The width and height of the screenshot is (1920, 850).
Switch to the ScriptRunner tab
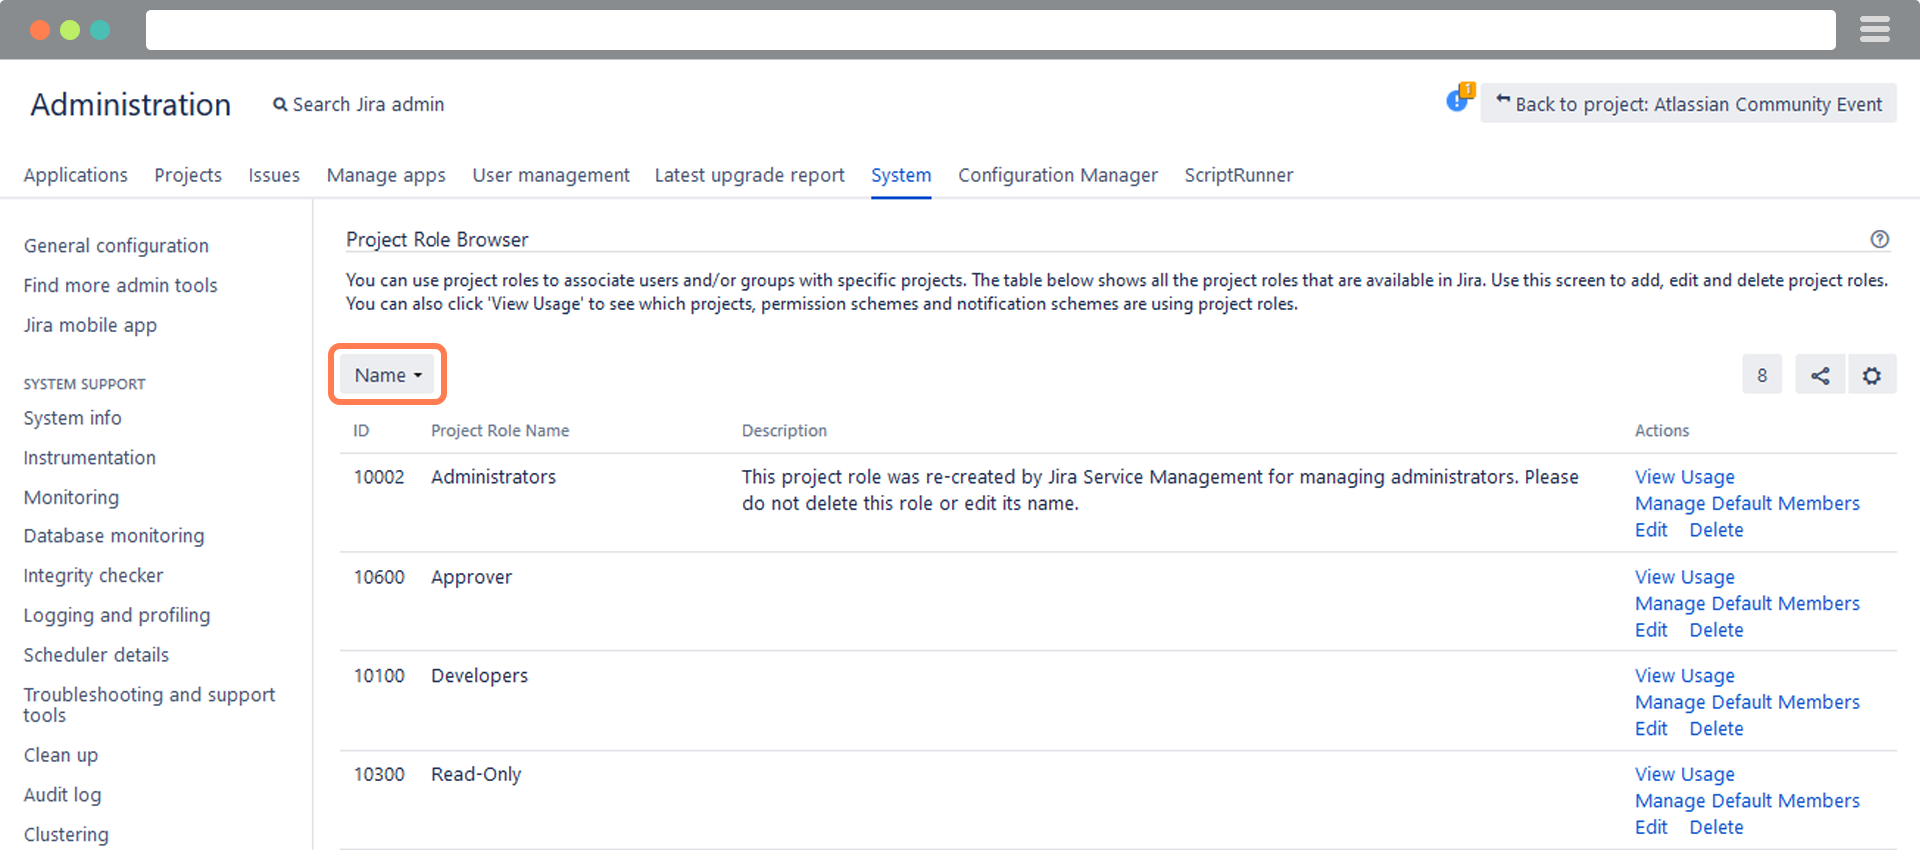(x=1238, y=175)
